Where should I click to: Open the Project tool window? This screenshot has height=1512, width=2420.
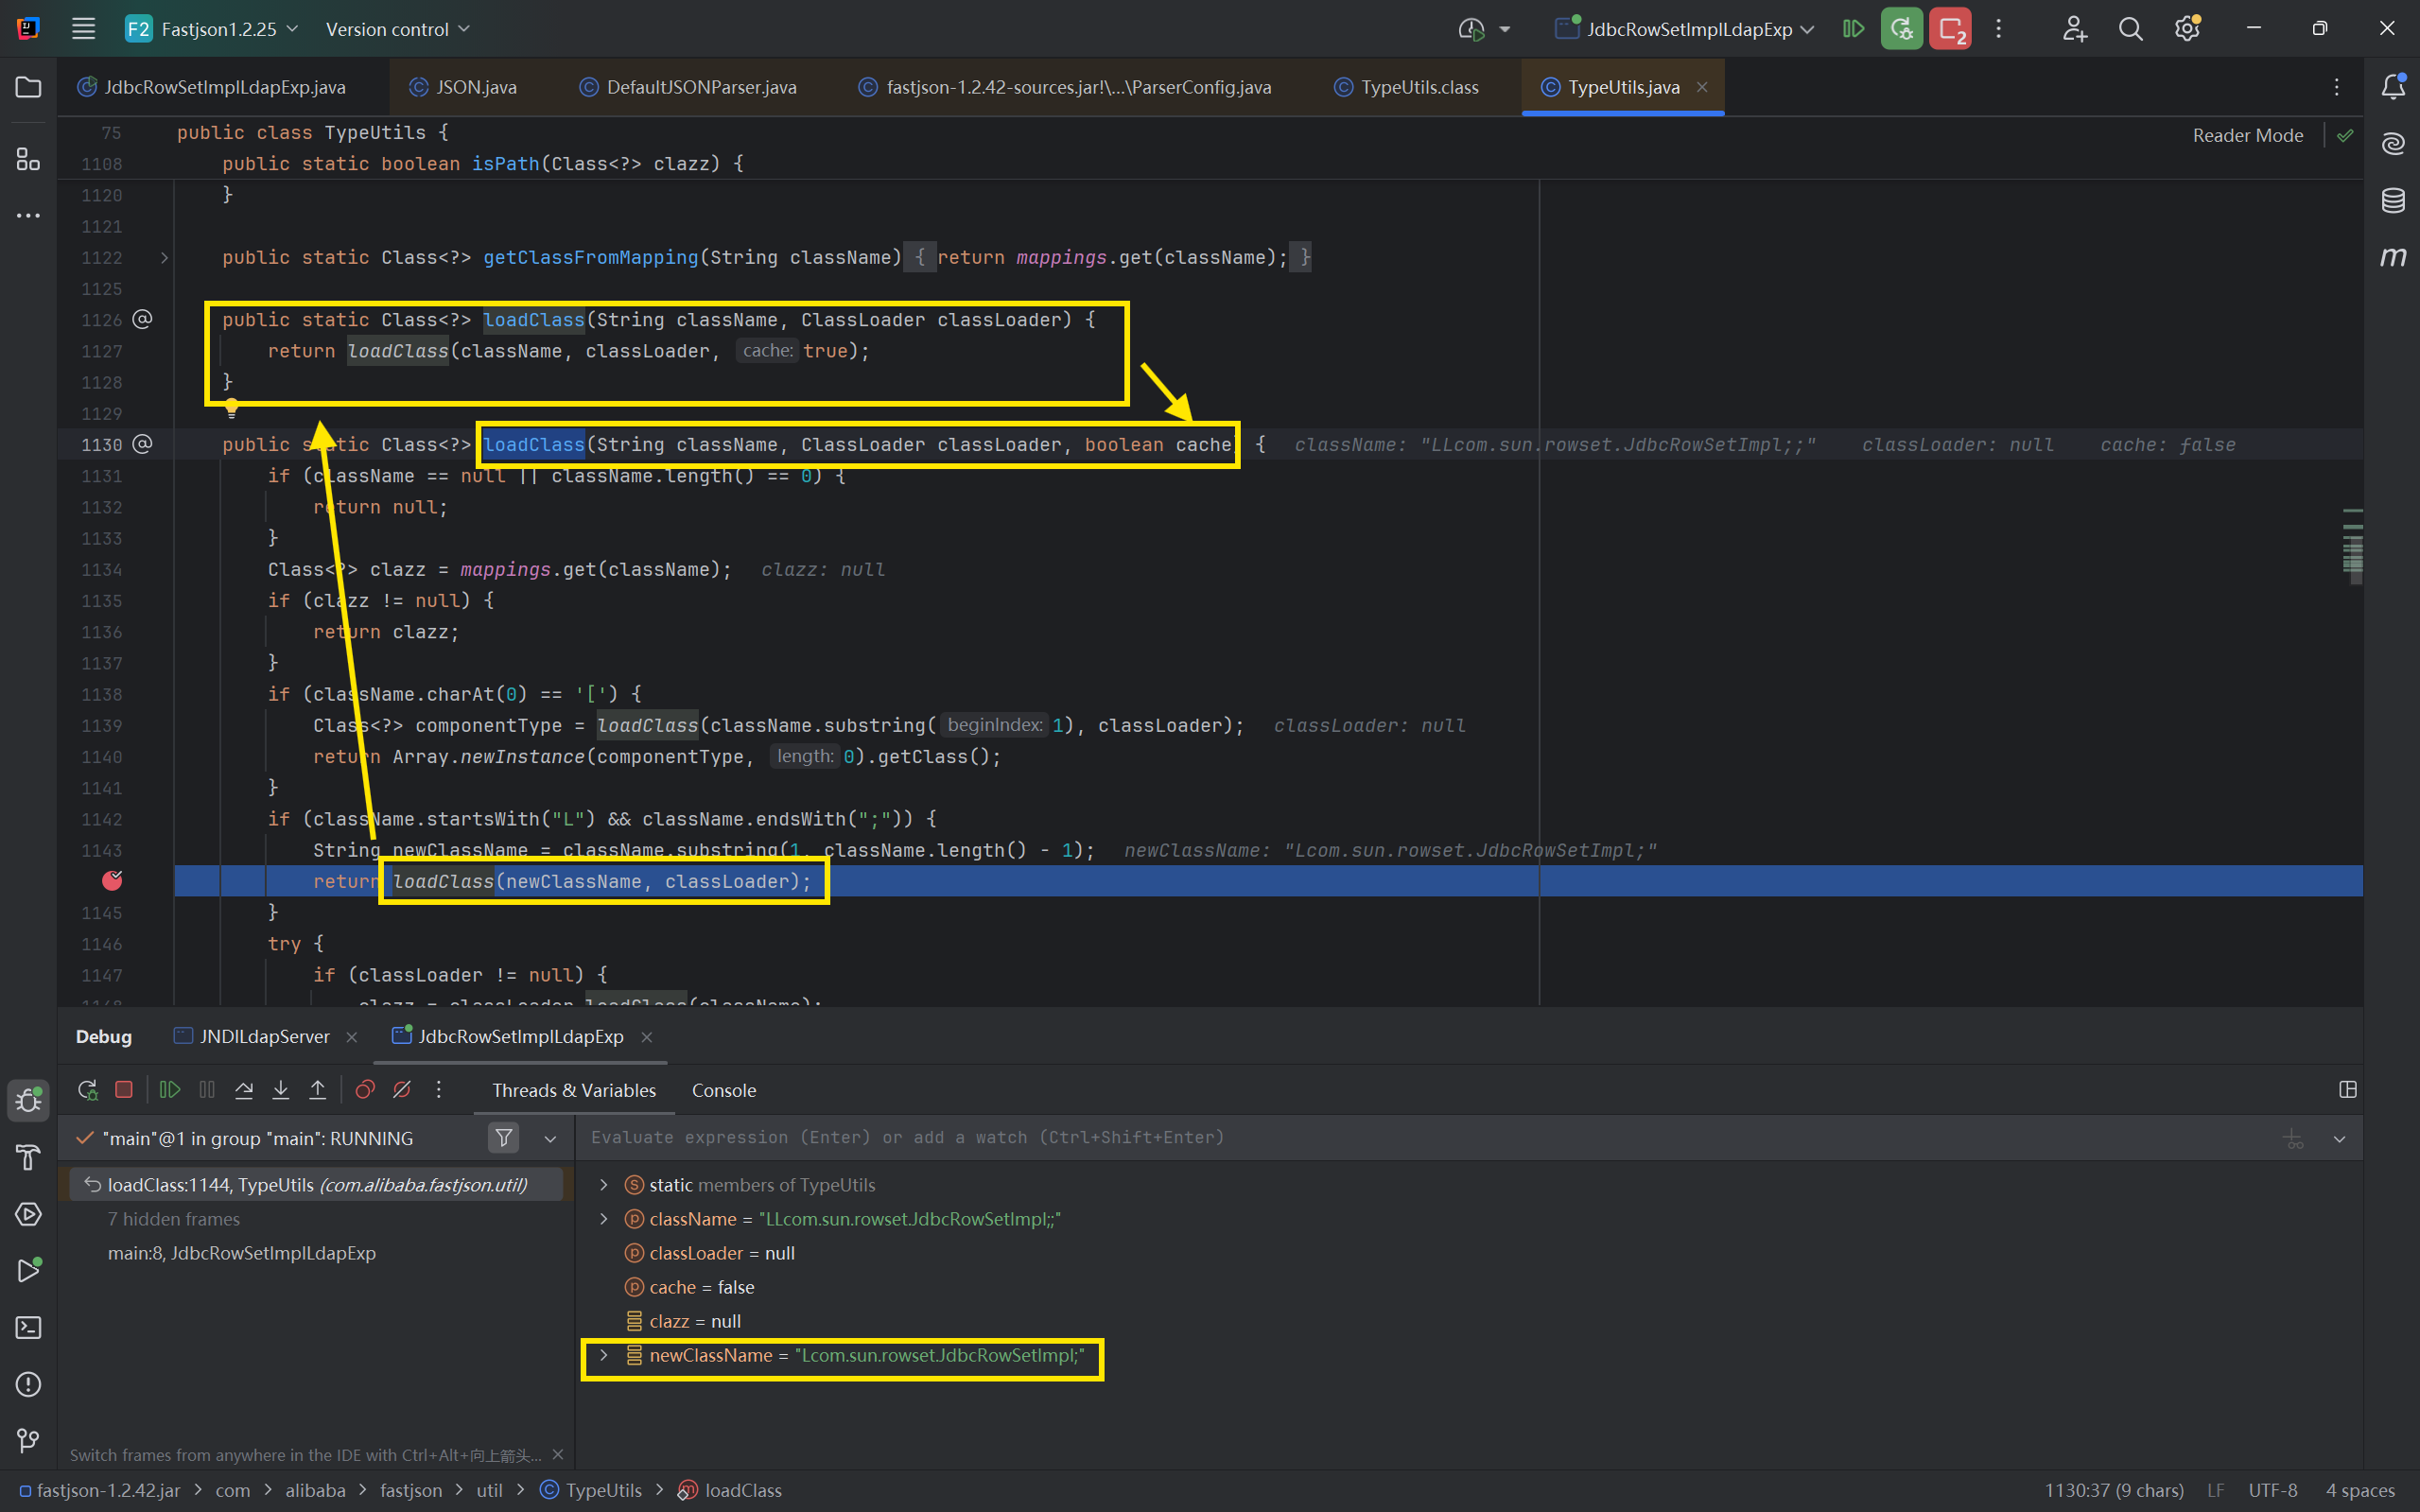(x=28, y=87)
